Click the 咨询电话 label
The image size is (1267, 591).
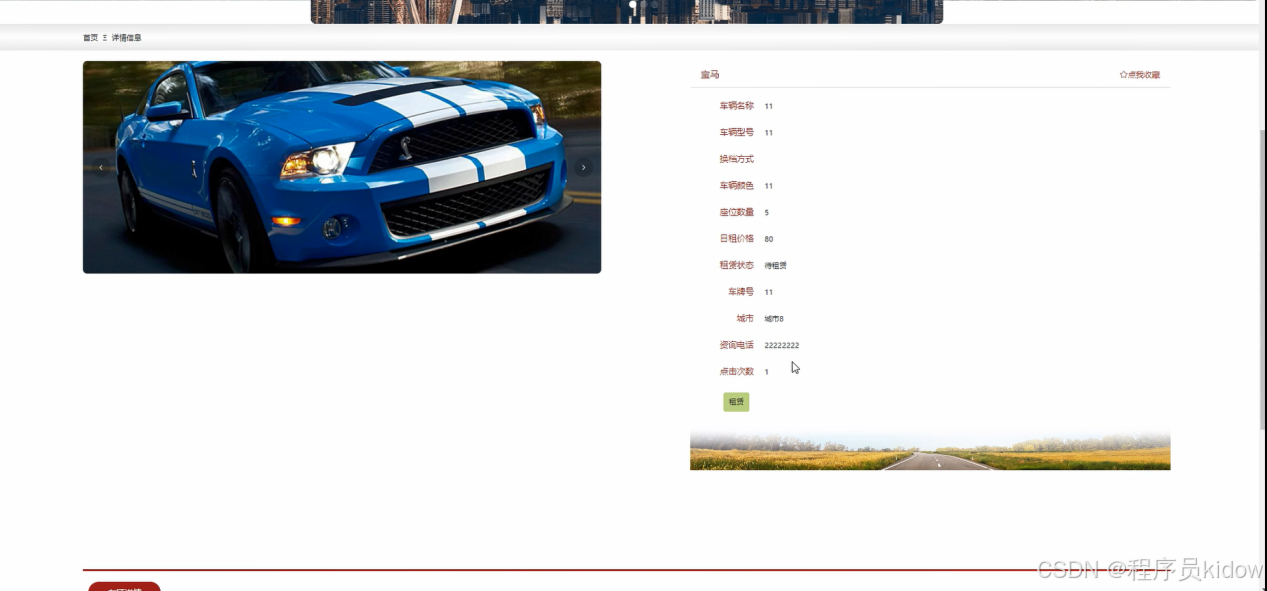[x=736, y=345]
